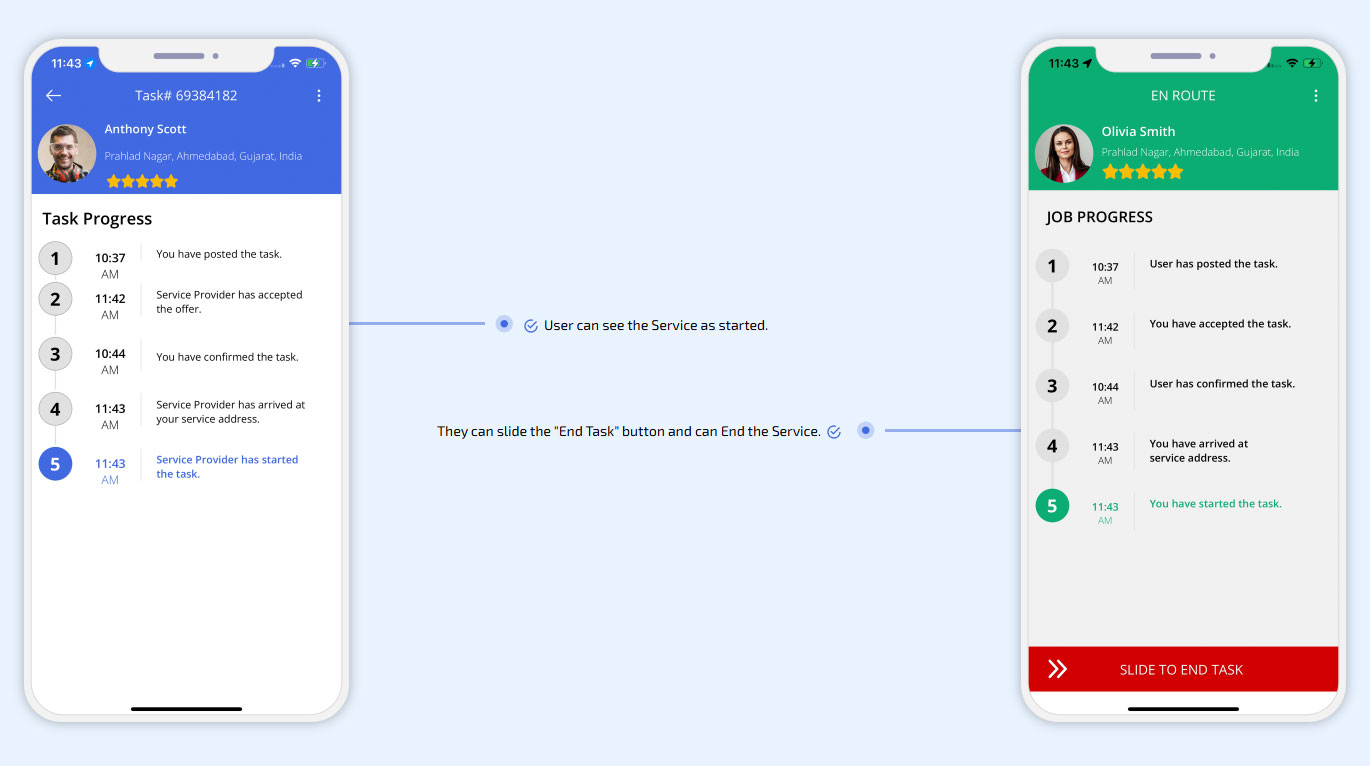
Task: Click 'You have started the task' text
Action: tap(1215, 504)
